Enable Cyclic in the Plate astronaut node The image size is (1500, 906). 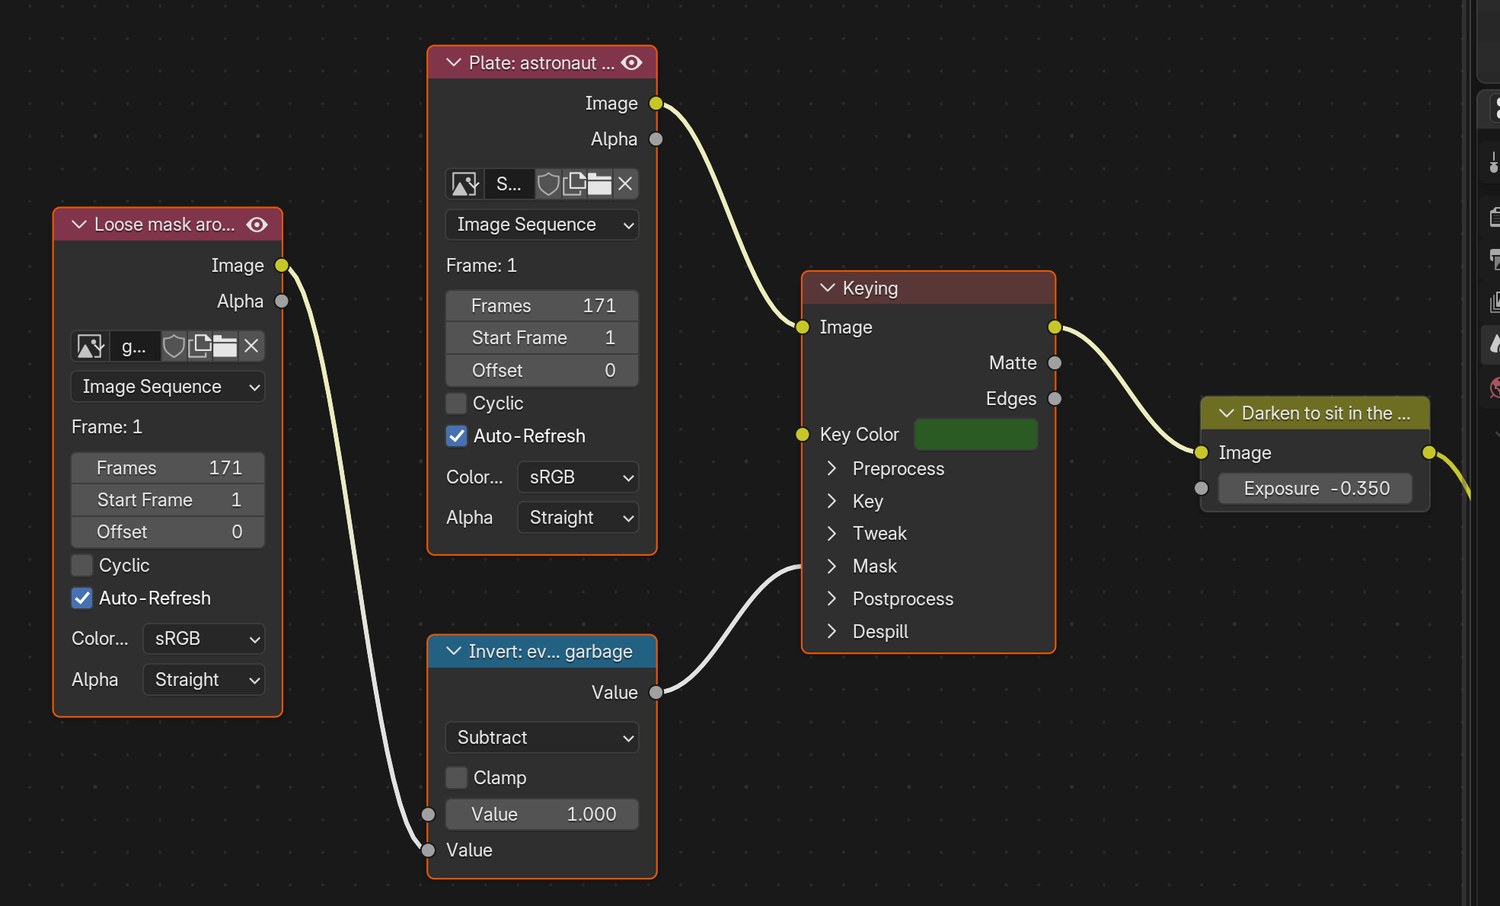(456, 403)
